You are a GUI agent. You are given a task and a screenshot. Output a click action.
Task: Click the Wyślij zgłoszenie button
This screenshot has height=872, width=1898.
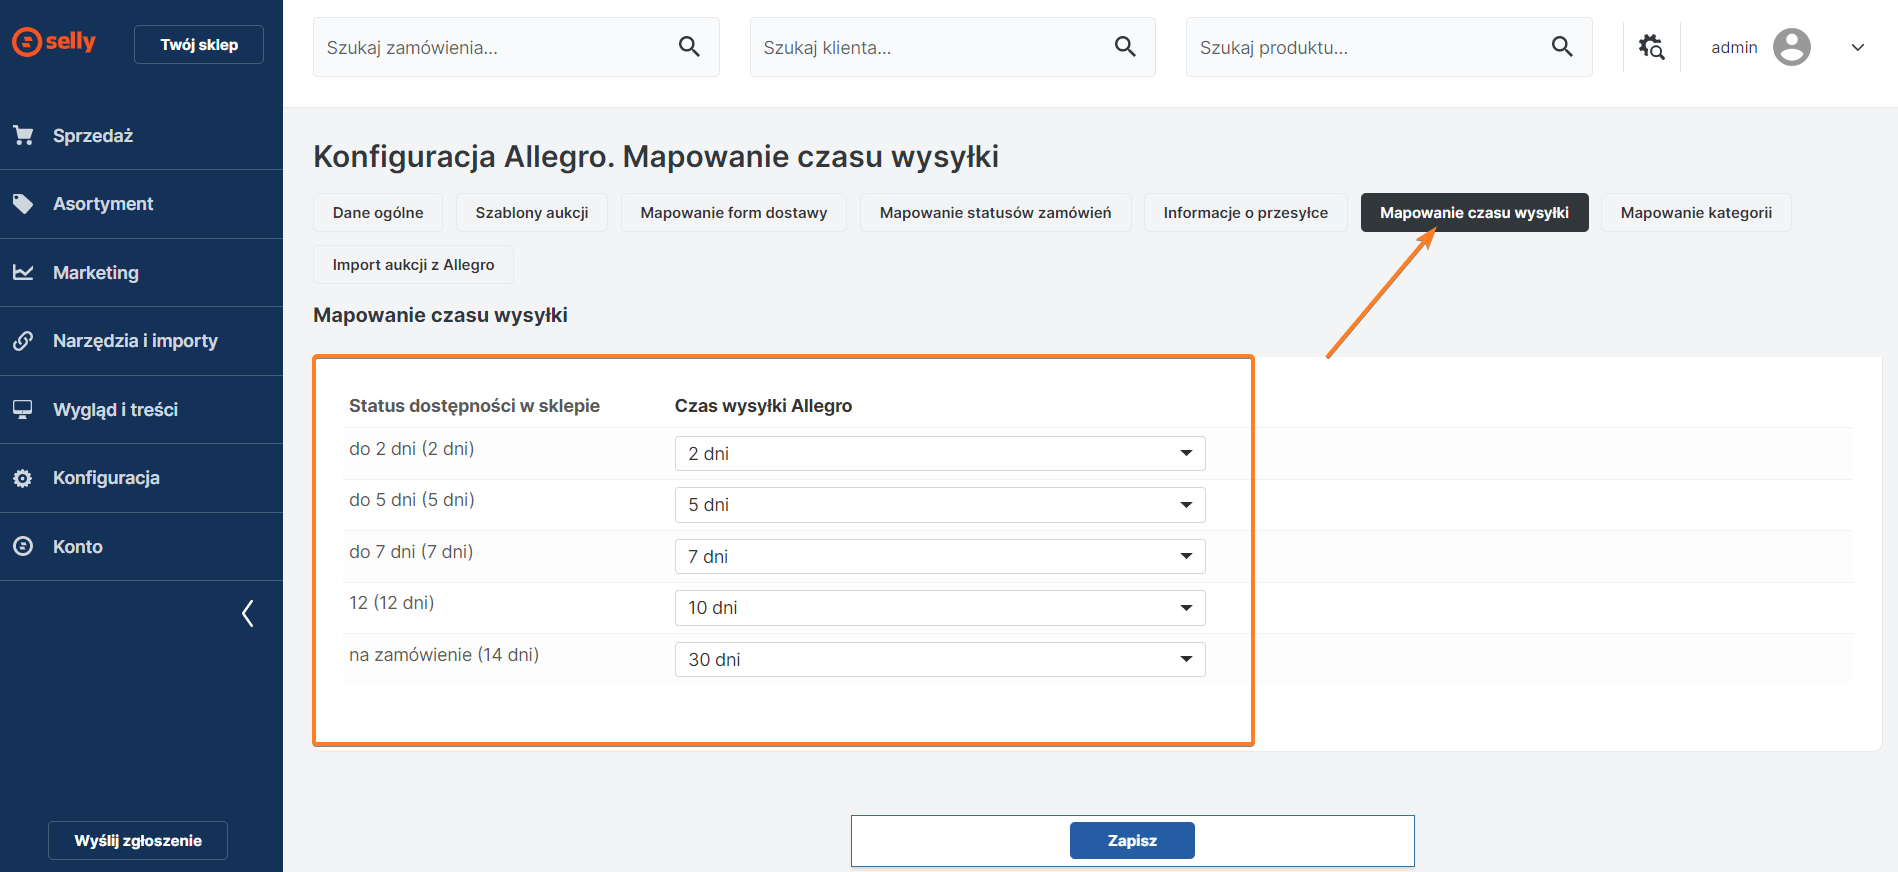click(x=138, y=841)
